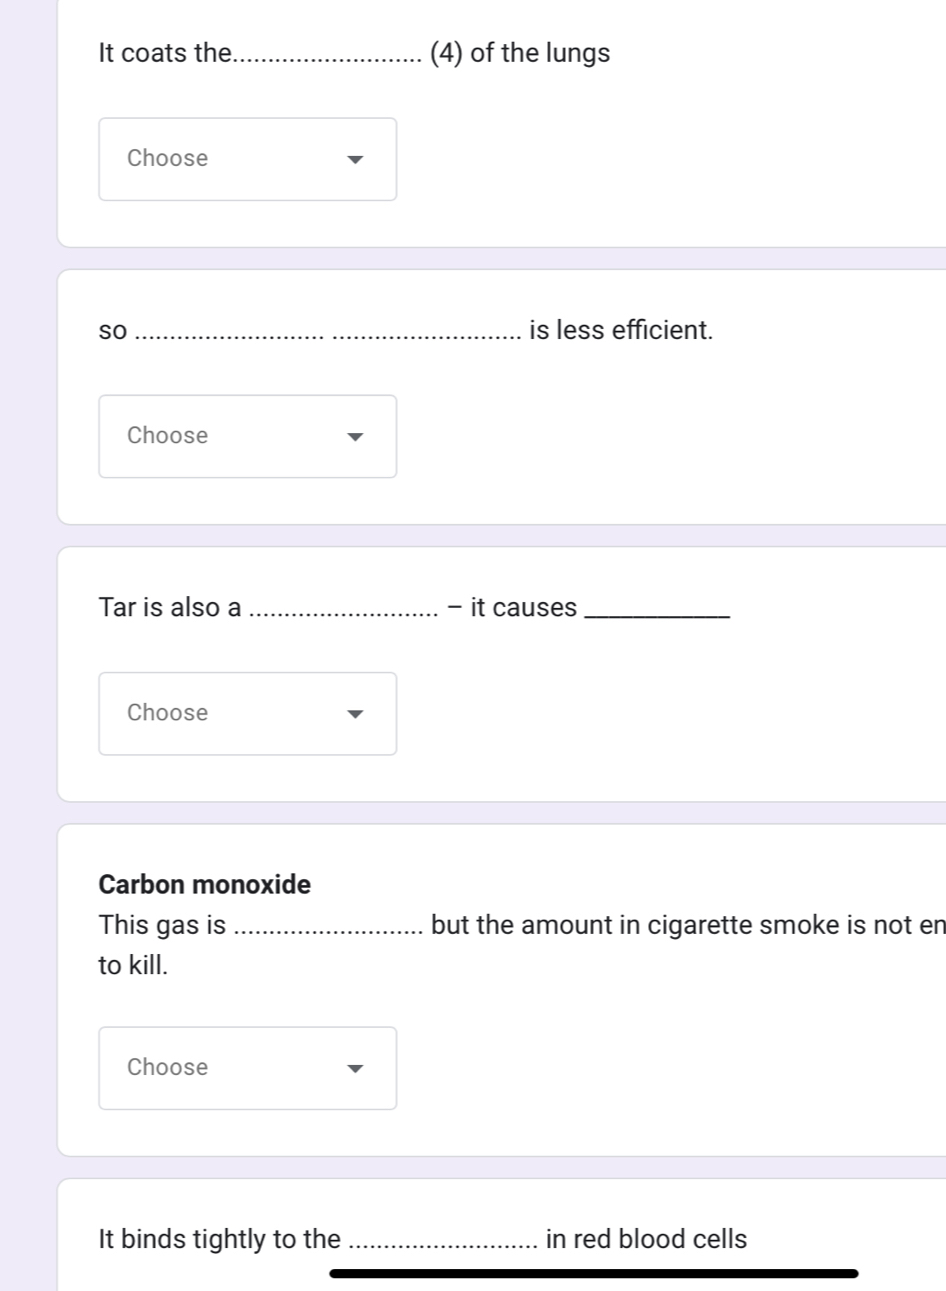
Task: Click the dropdown arrow under 'is less efficient' question
Action: [x=355, y=436]
